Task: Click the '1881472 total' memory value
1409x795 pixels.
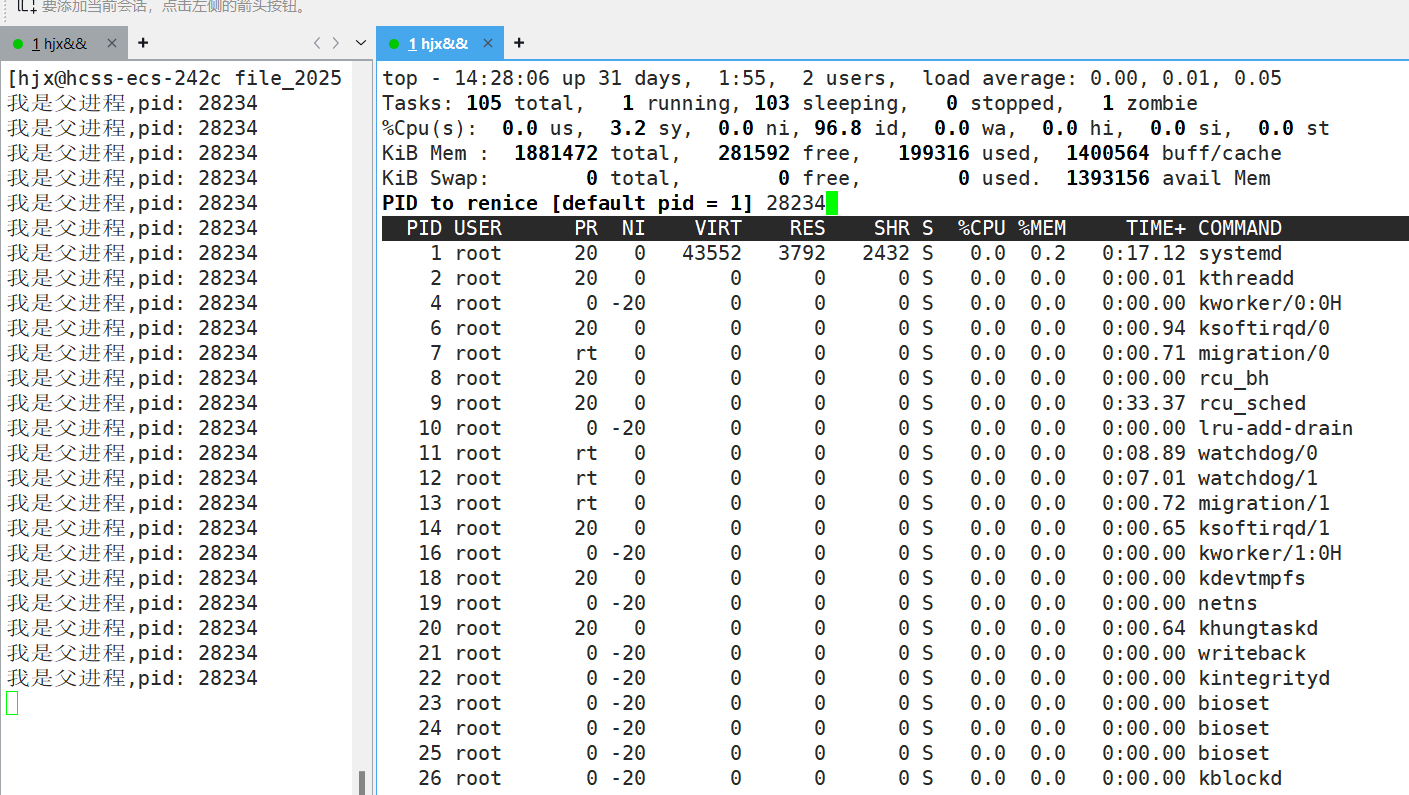Action: [591, 153]
